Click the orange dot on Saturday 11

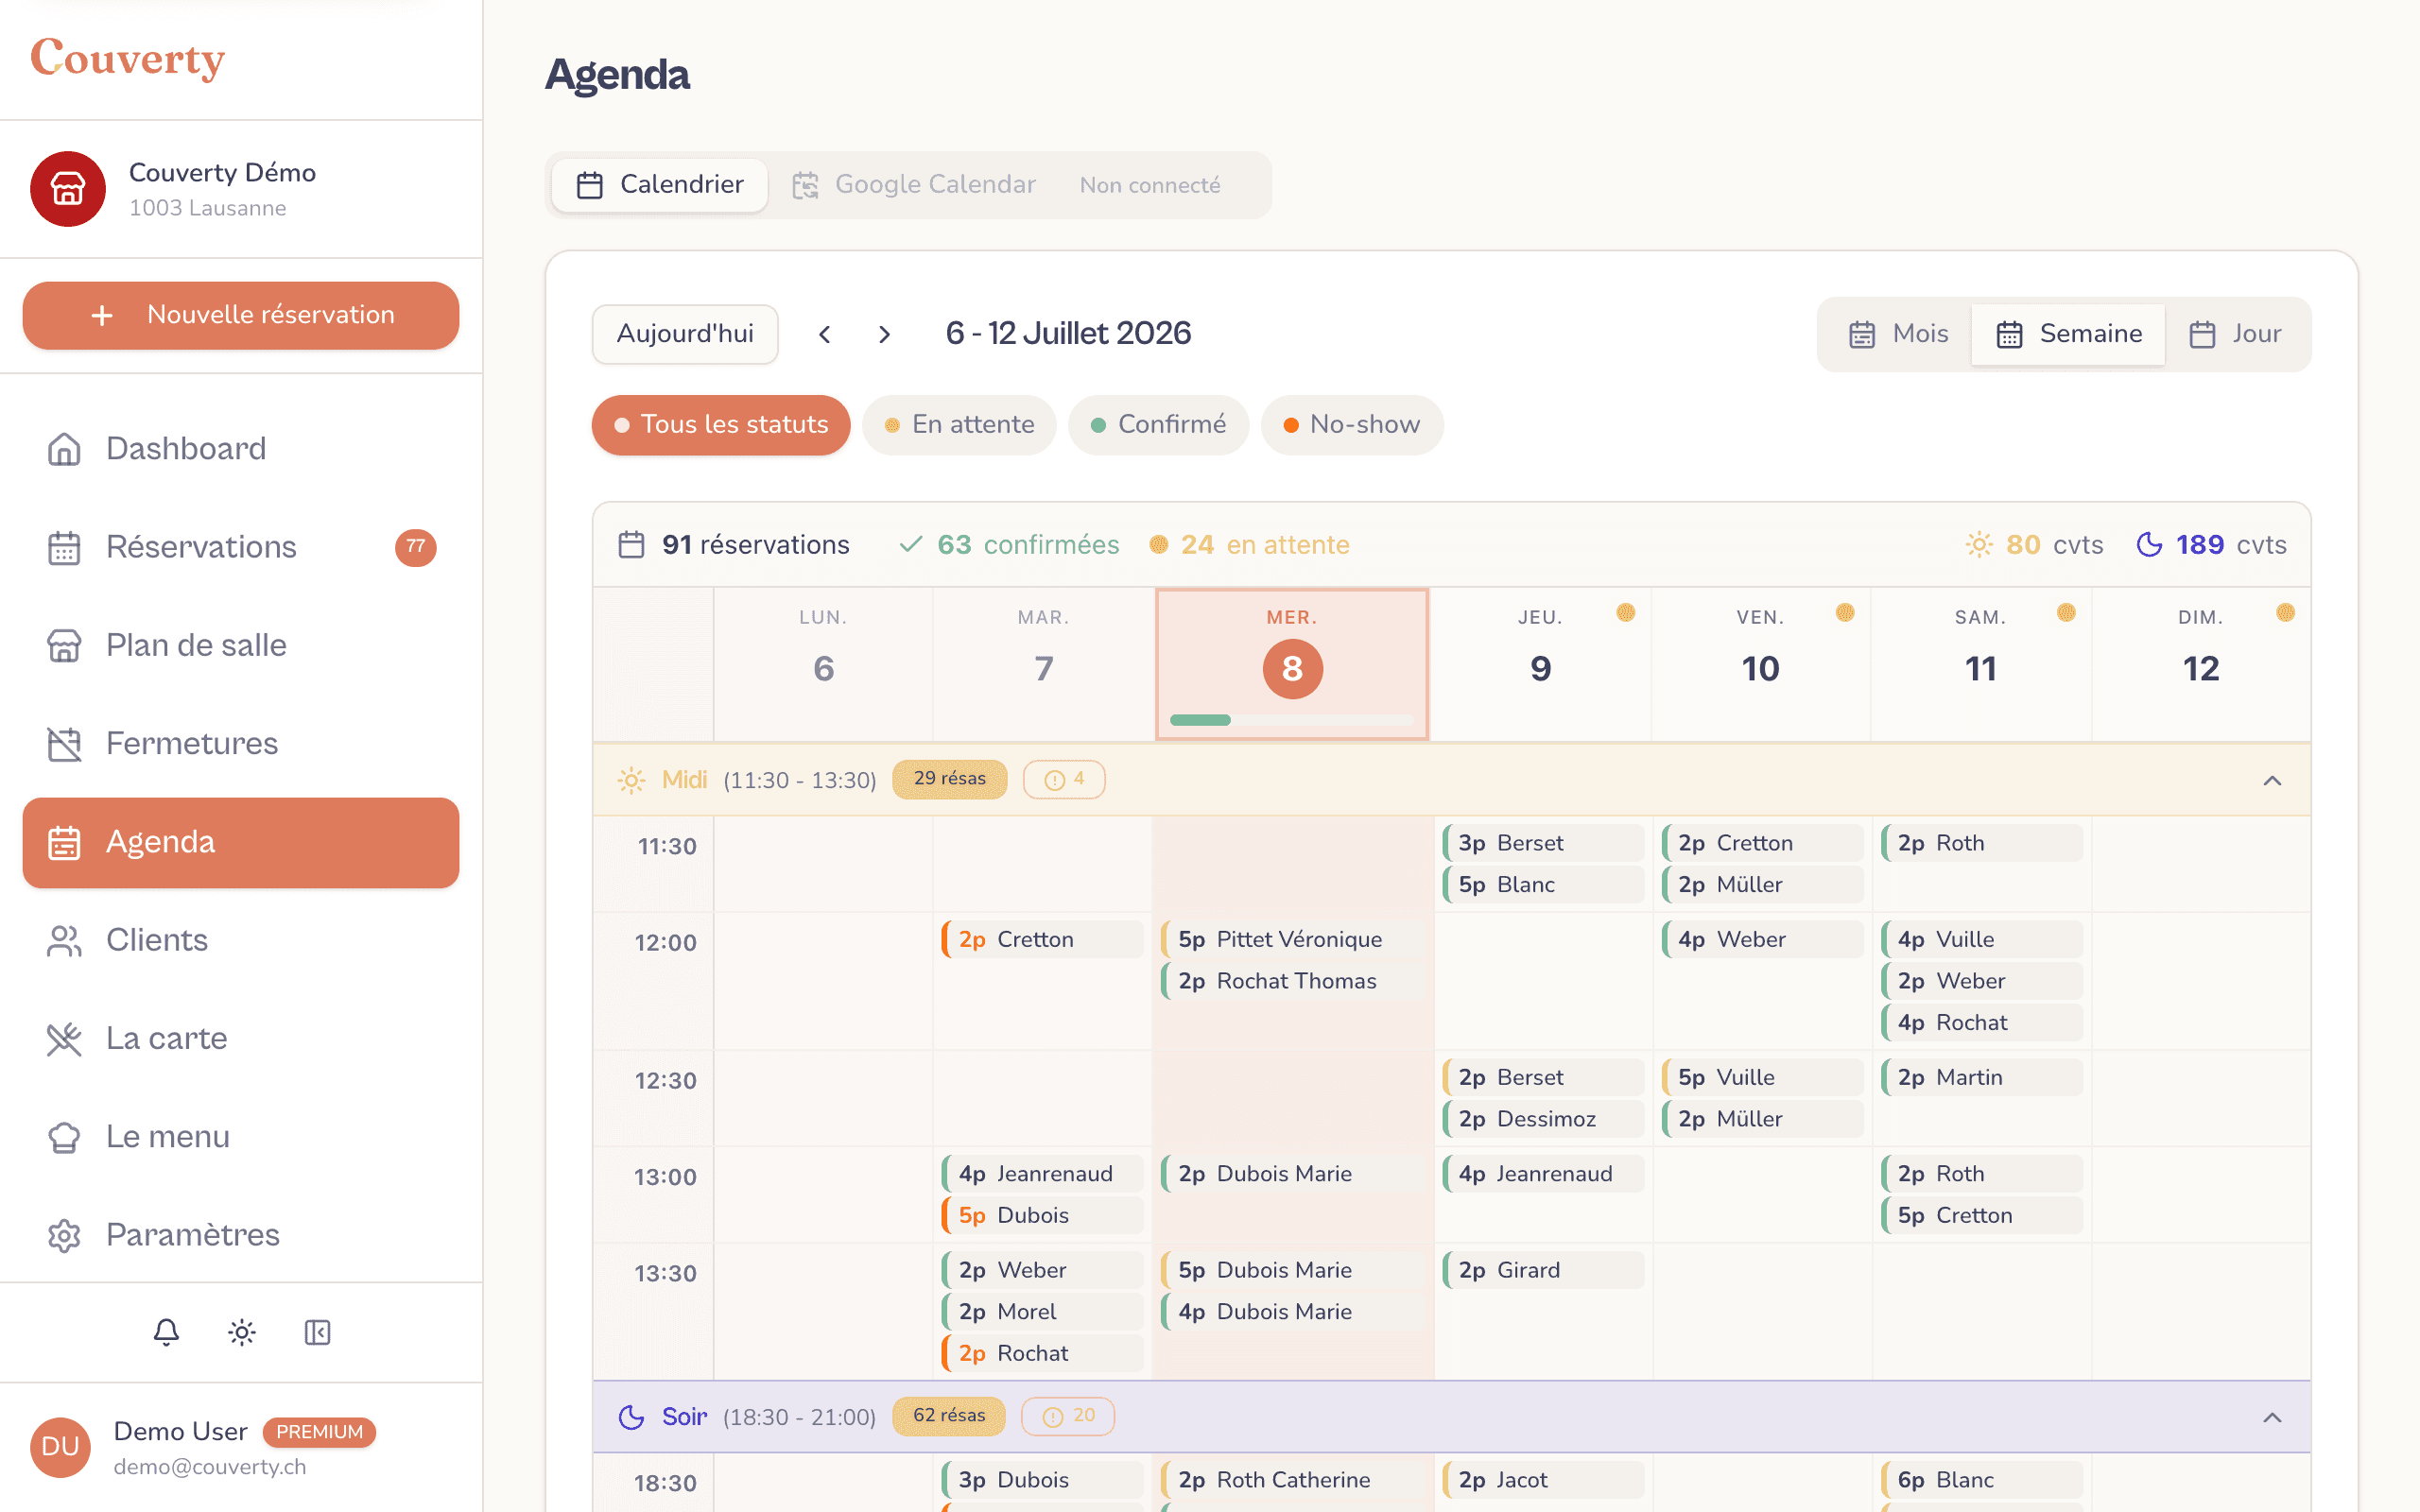2066,612
